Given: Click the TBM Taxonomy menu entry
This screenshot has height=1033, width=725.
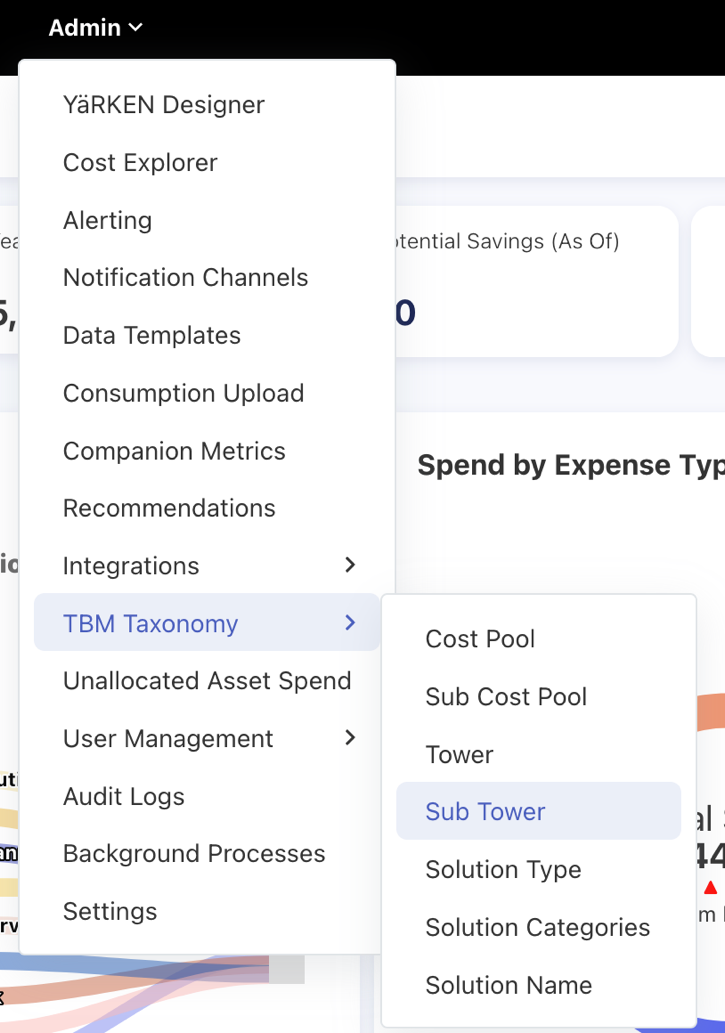Looking at the screenshot, I should tap(151, 624).
